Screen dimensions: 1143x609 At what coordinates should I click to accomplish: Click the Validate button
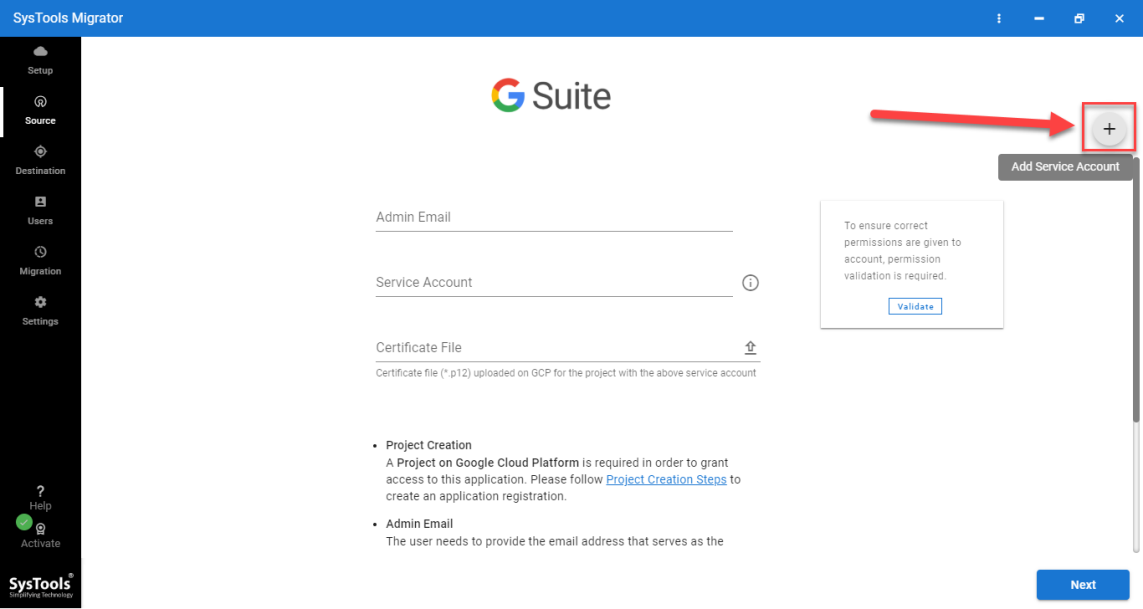tap(915, 306)
